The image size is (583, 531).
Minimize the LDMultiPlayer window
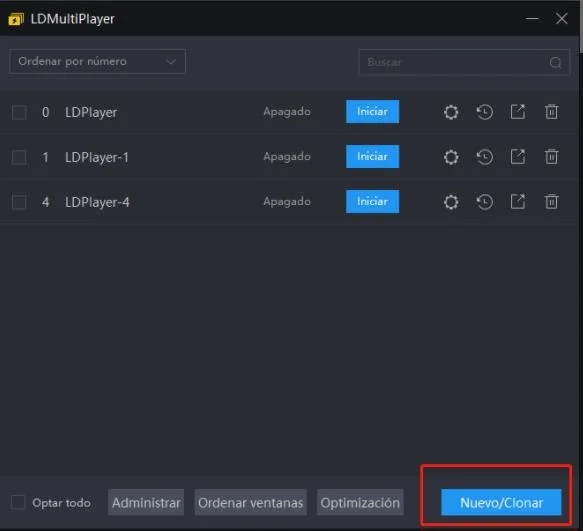[x=532, y=18]
